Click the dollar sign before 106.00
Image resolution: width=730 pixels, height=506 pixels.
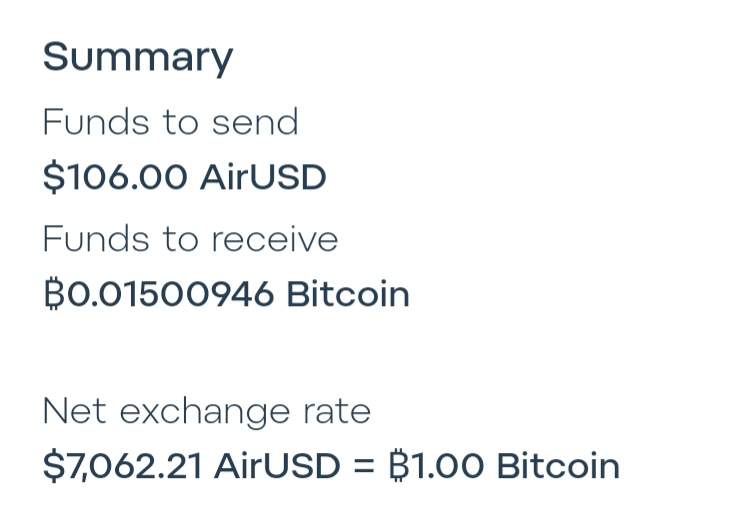[x=52, y=178]
